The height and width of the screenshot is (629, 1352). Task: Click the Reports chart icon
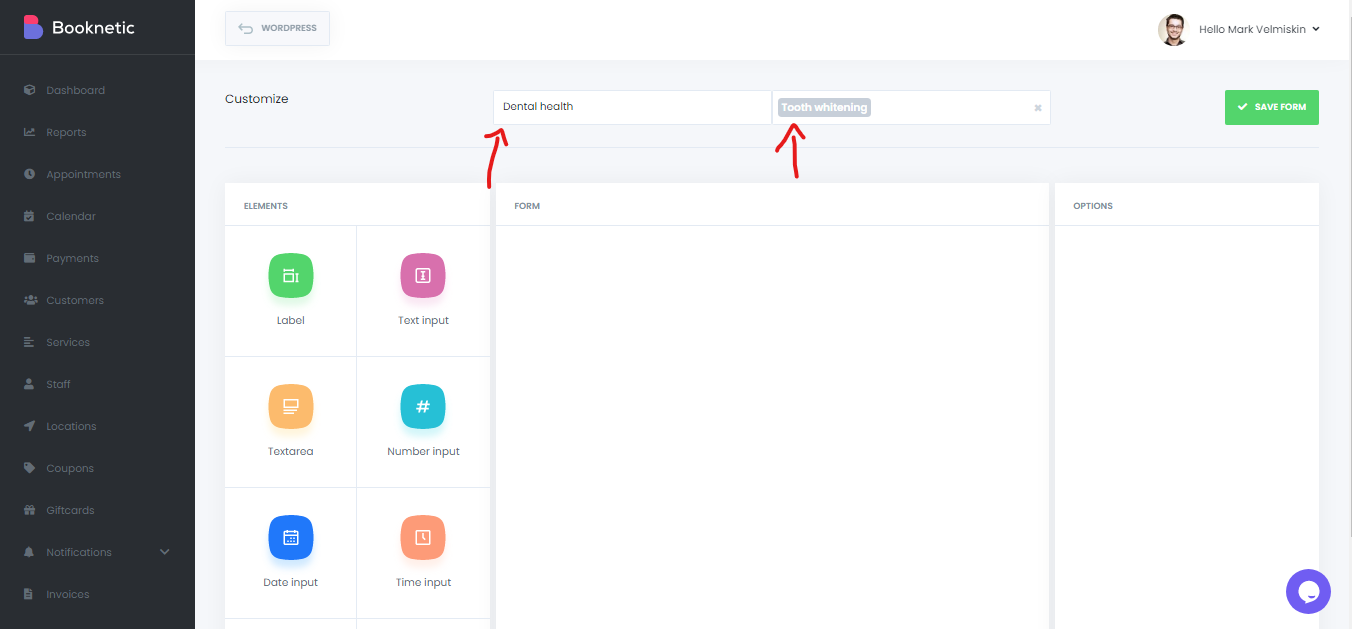29,132
